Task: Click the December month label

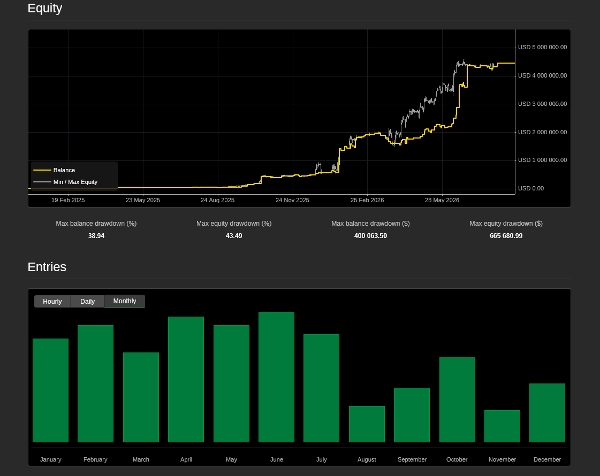Action: (x=547, y=460)
